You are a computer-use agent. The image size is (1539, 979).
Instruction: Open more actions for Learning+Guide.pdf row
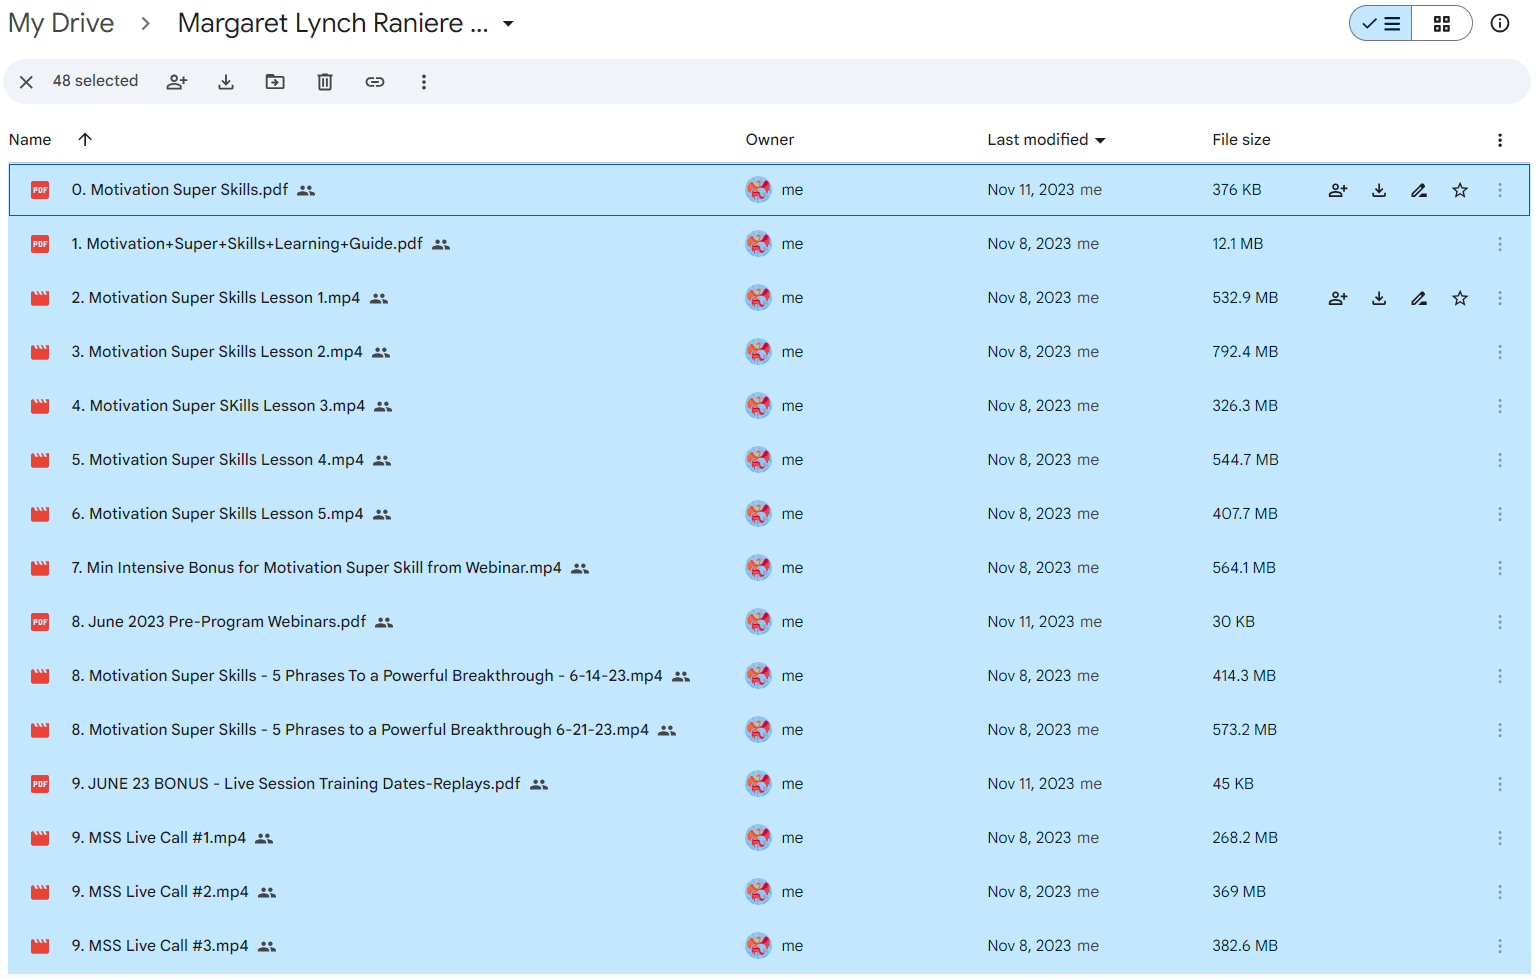pyautogui.click(x=1500, y=244)
